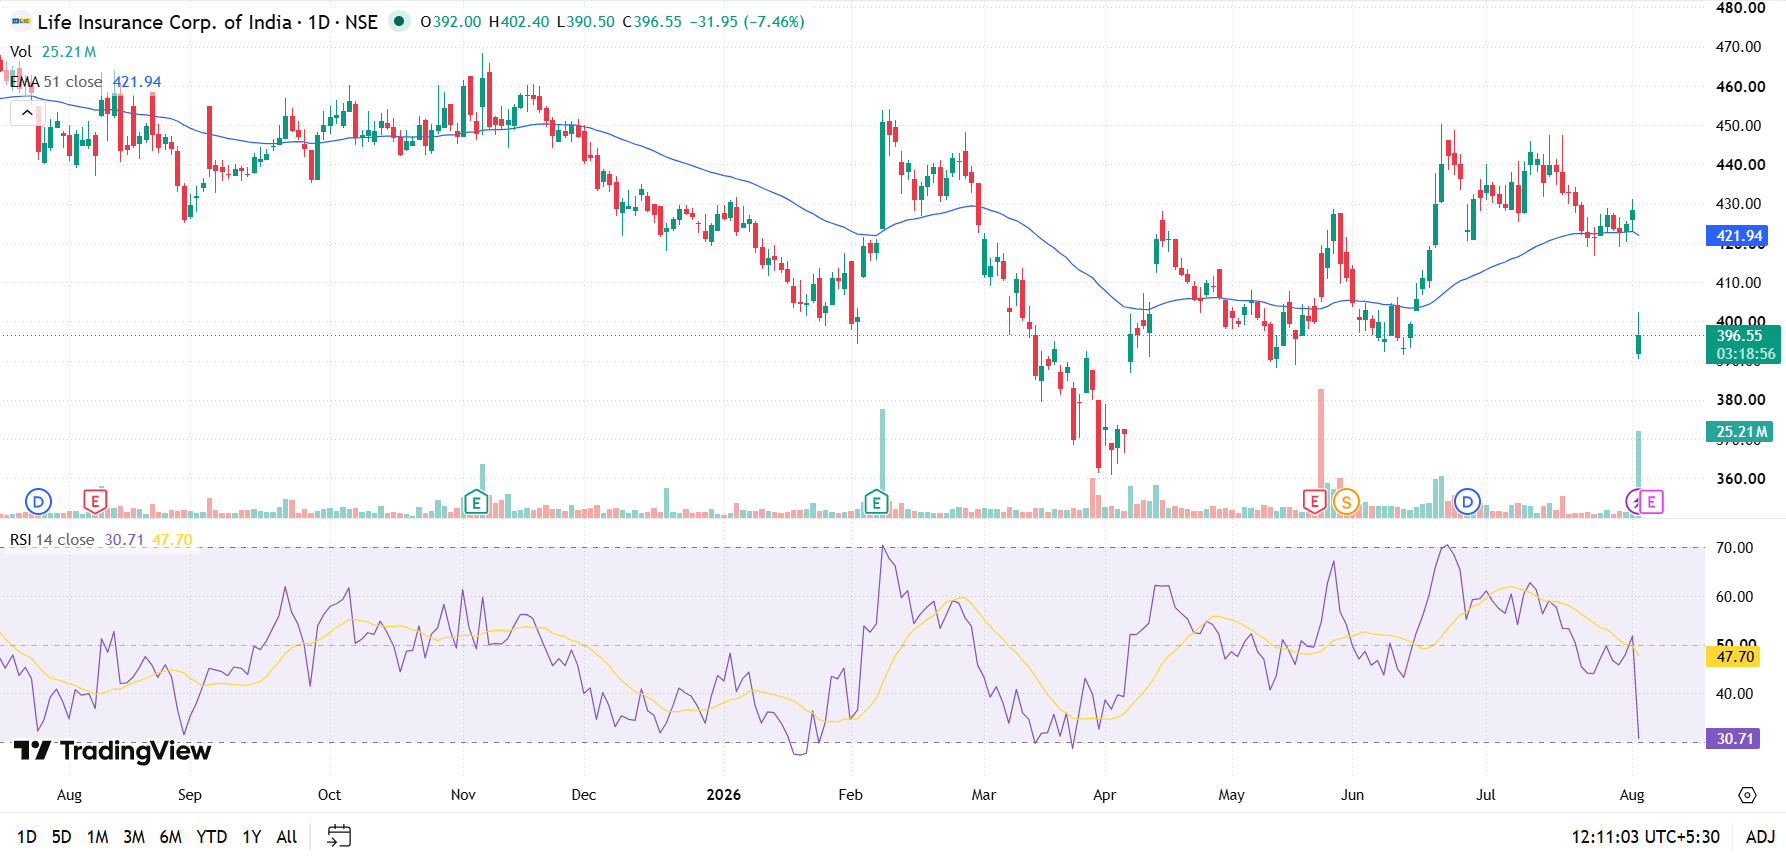Viewport: 1786px width, 857px height.
Task: Open the green earnings marker in February
Action: coord(876,502)
